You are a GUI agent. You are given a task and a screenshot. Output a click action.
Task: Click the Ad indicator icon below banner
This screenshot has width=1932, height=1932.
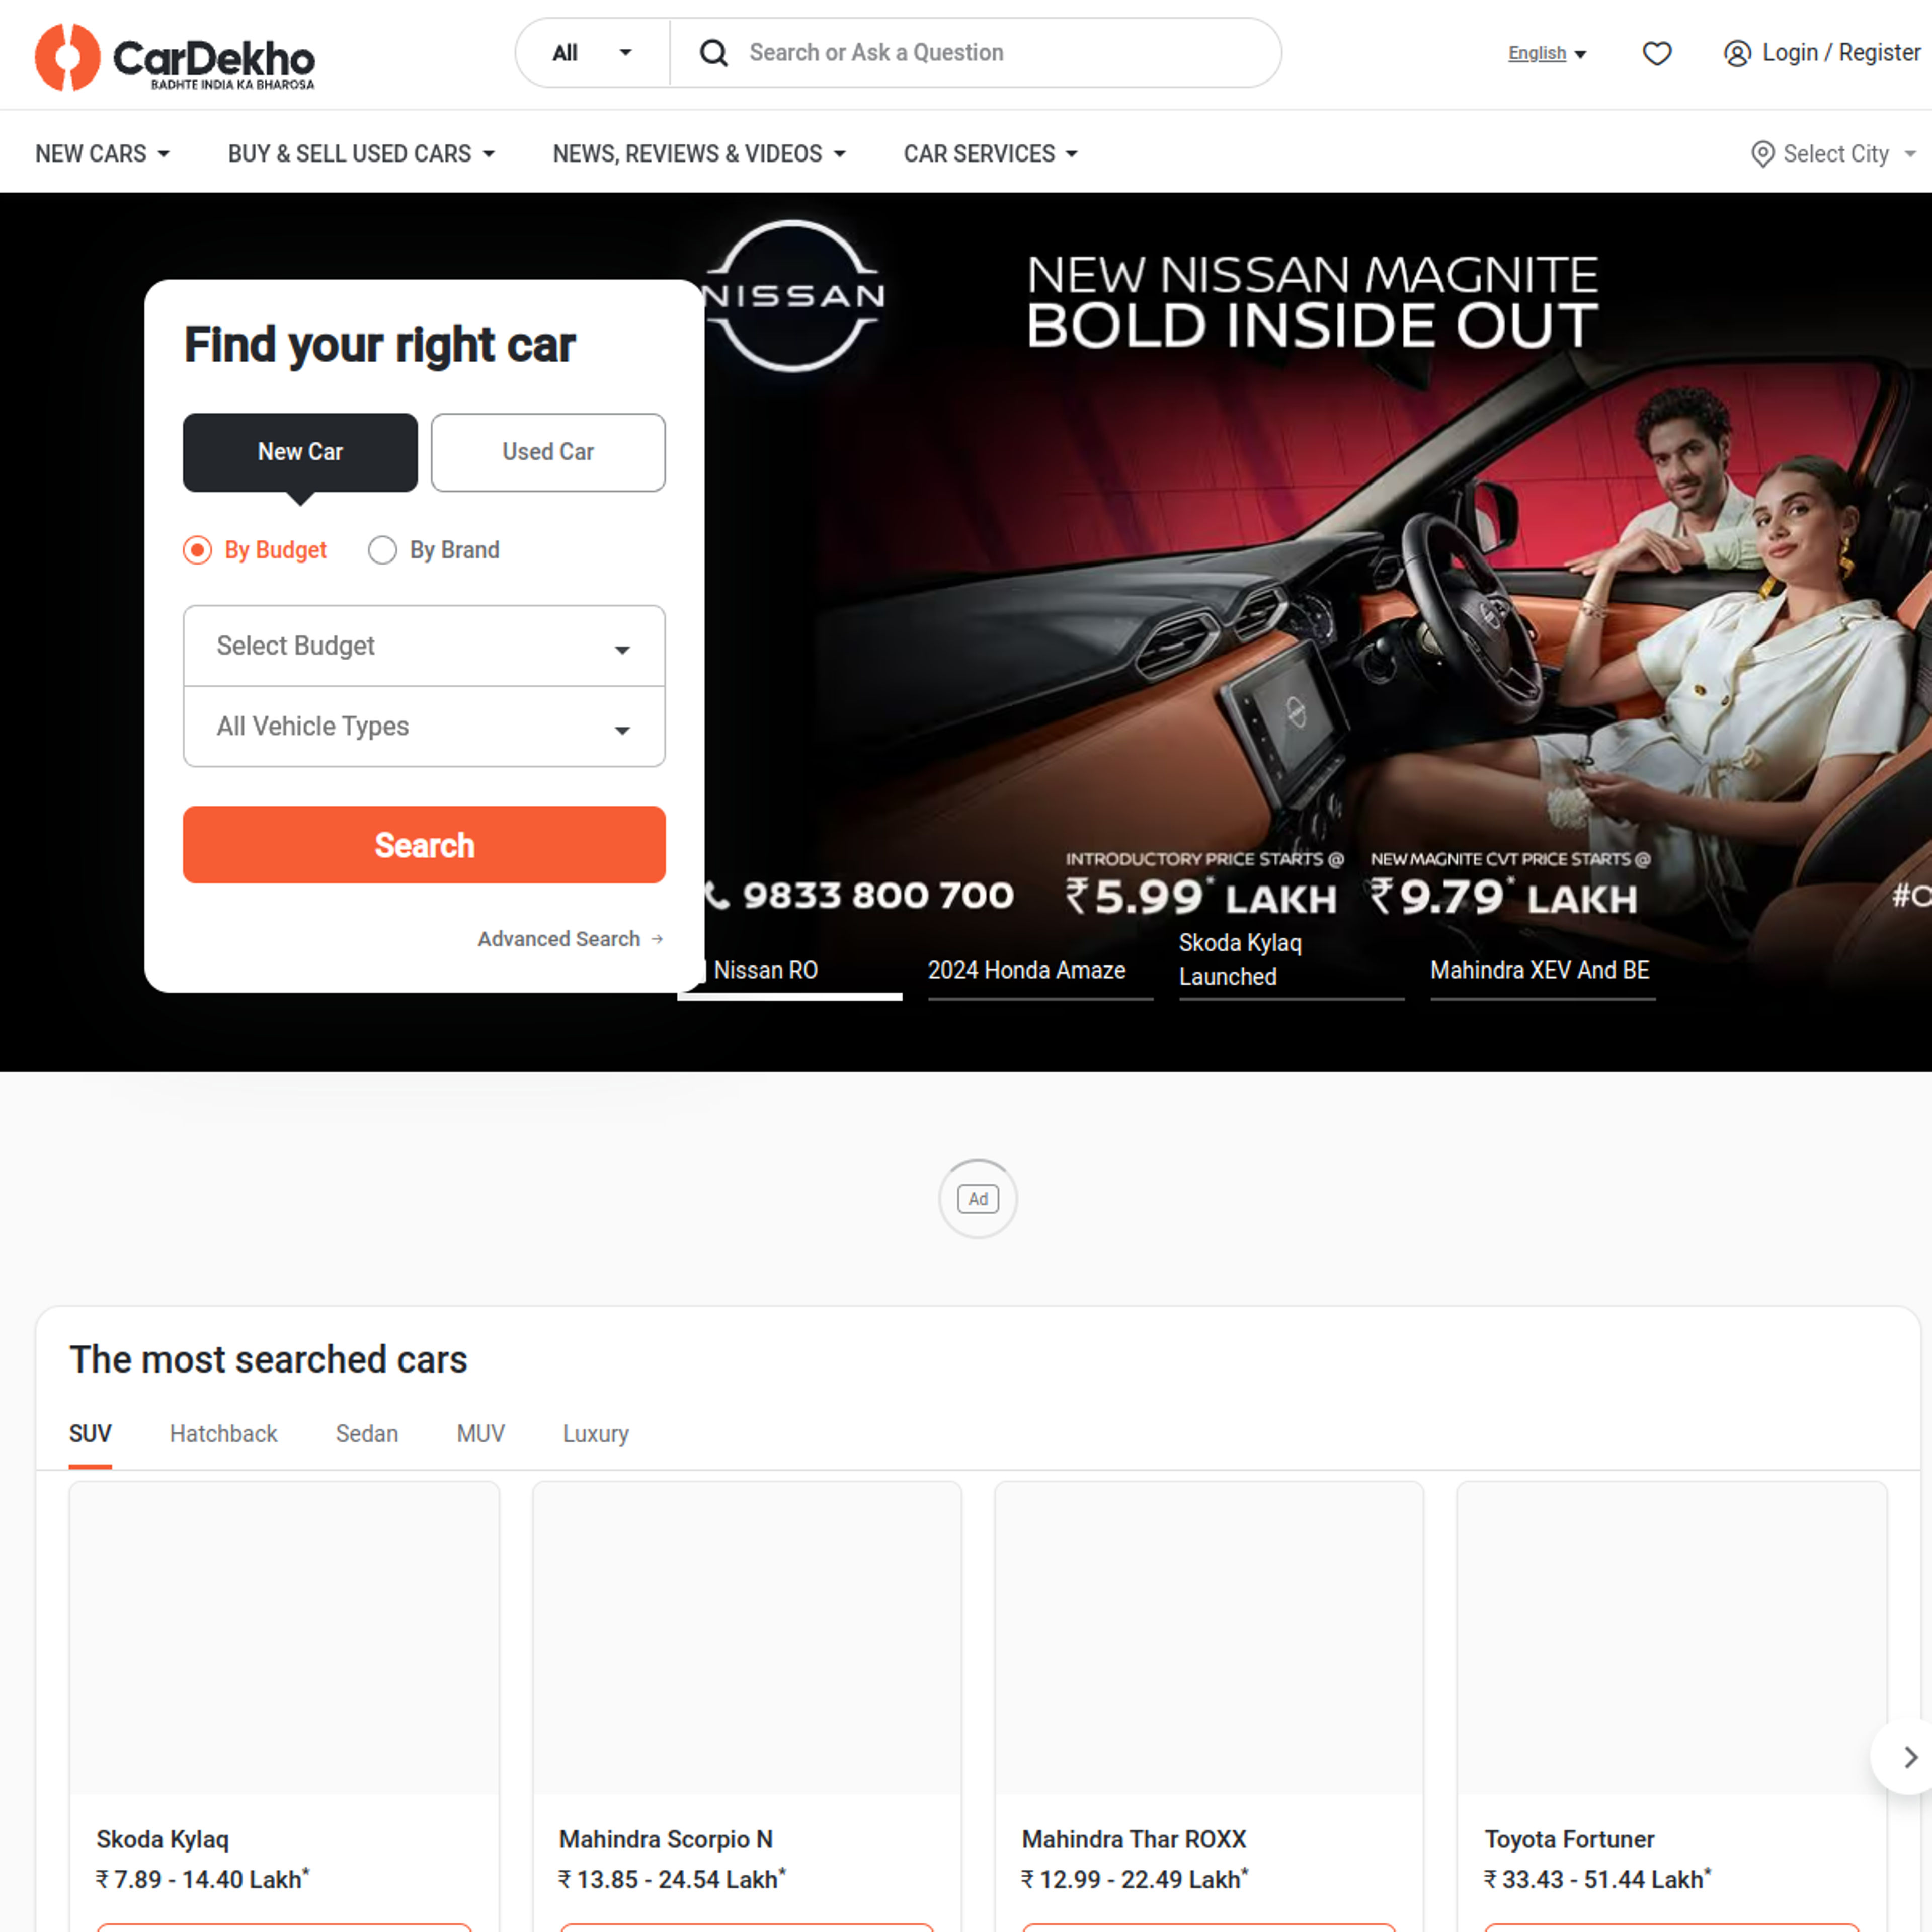(980, 1198)
